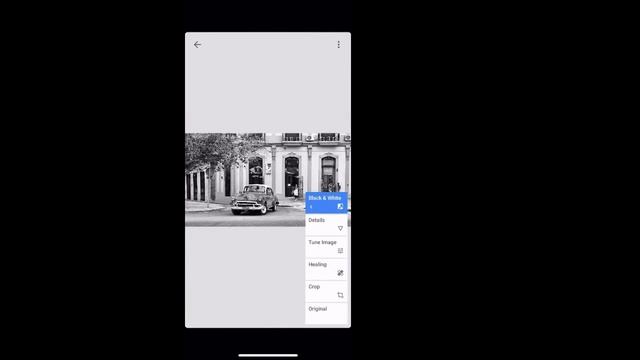Click the Crop tool icon
Screen dimensions: 640x360
pos(340,295)
